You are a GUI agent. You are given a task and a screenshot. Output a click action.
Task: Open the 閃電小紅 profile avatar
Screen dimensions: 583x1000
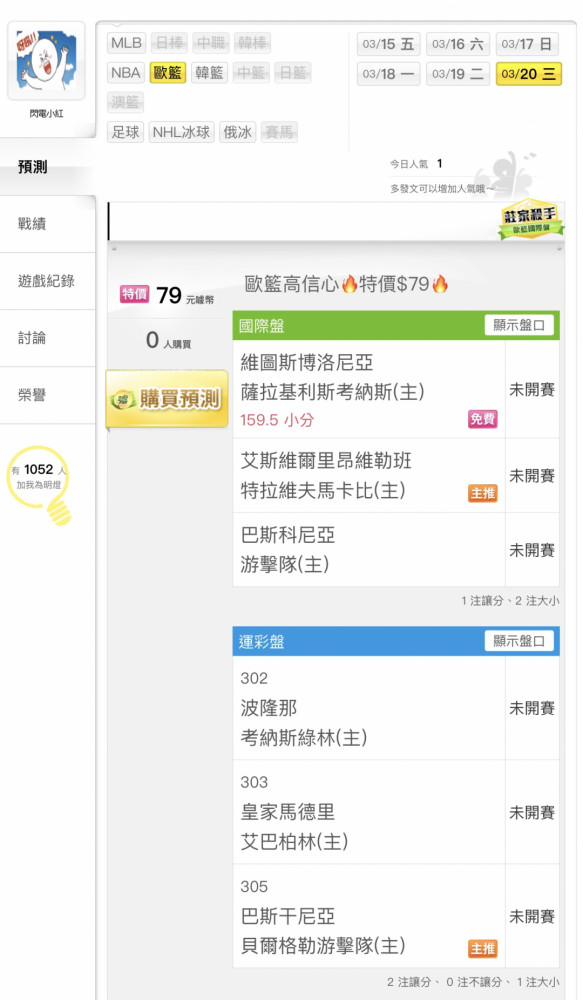coord(46,61)
